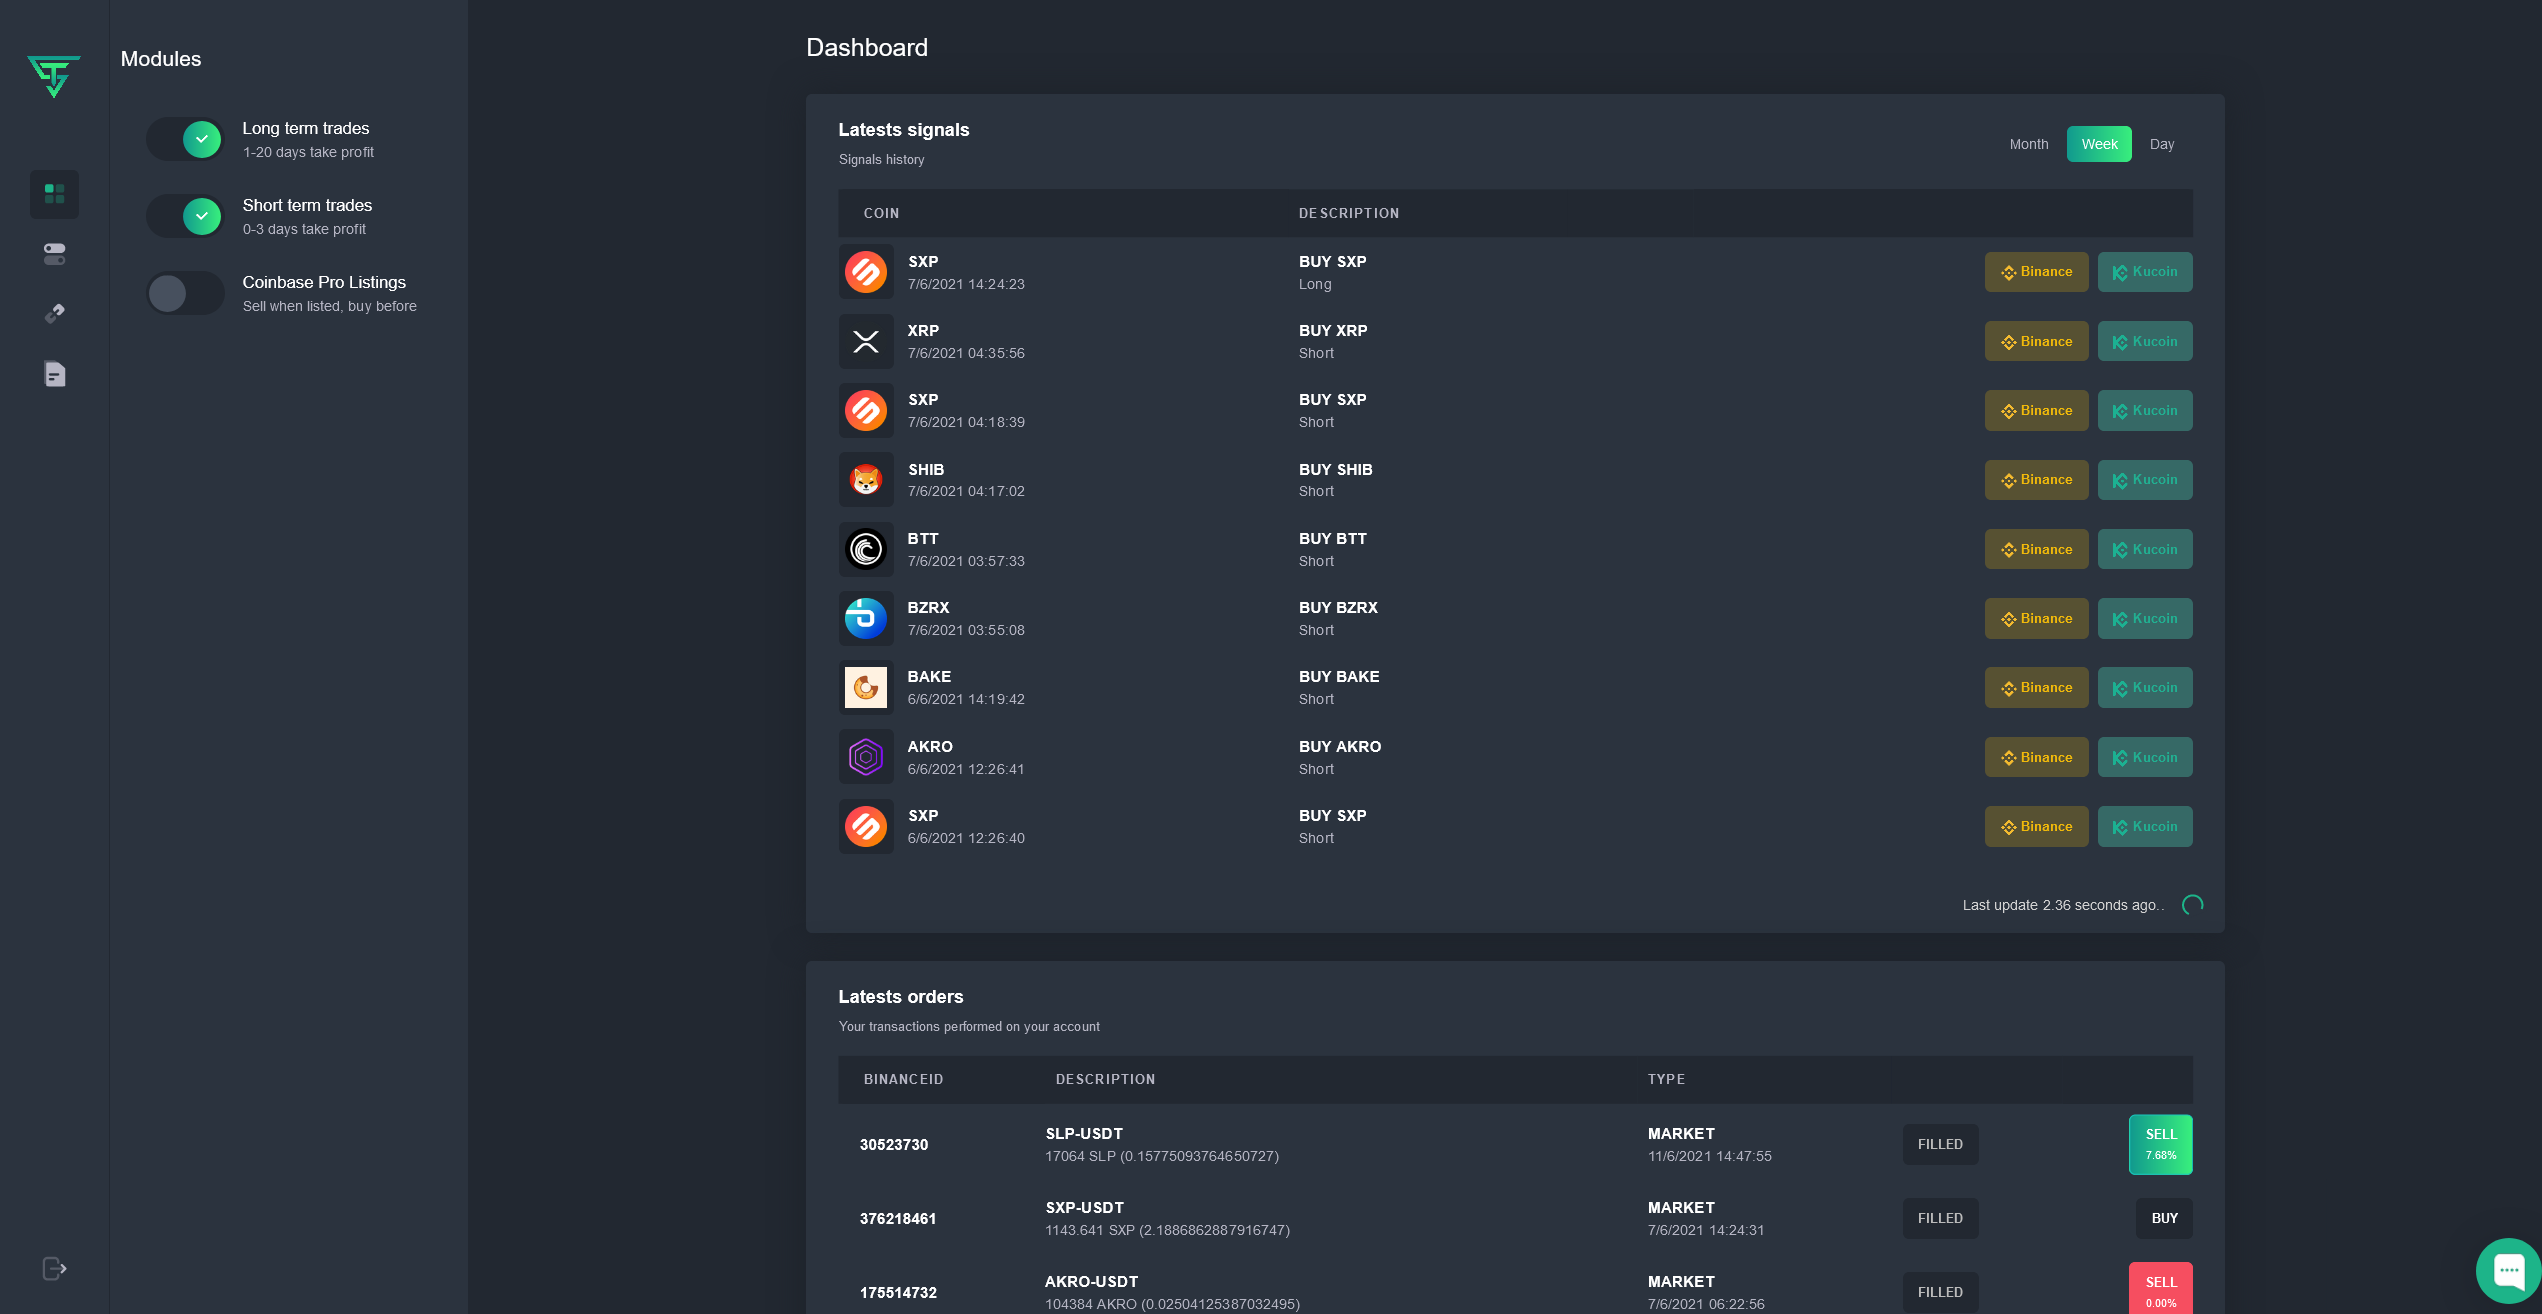The height and width of the screenshot is (1314, 2542).
Task: Click the tools icon in sidebar
Action: tap(54, 314)
